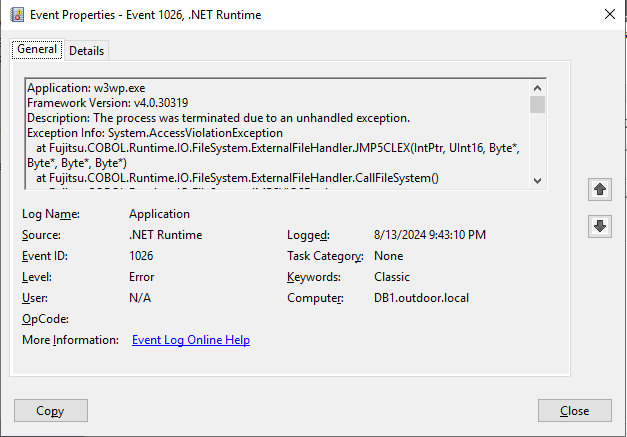Show previous event with up arrow
This screenshot has height=437, width=627.
[x=599, y=189]
